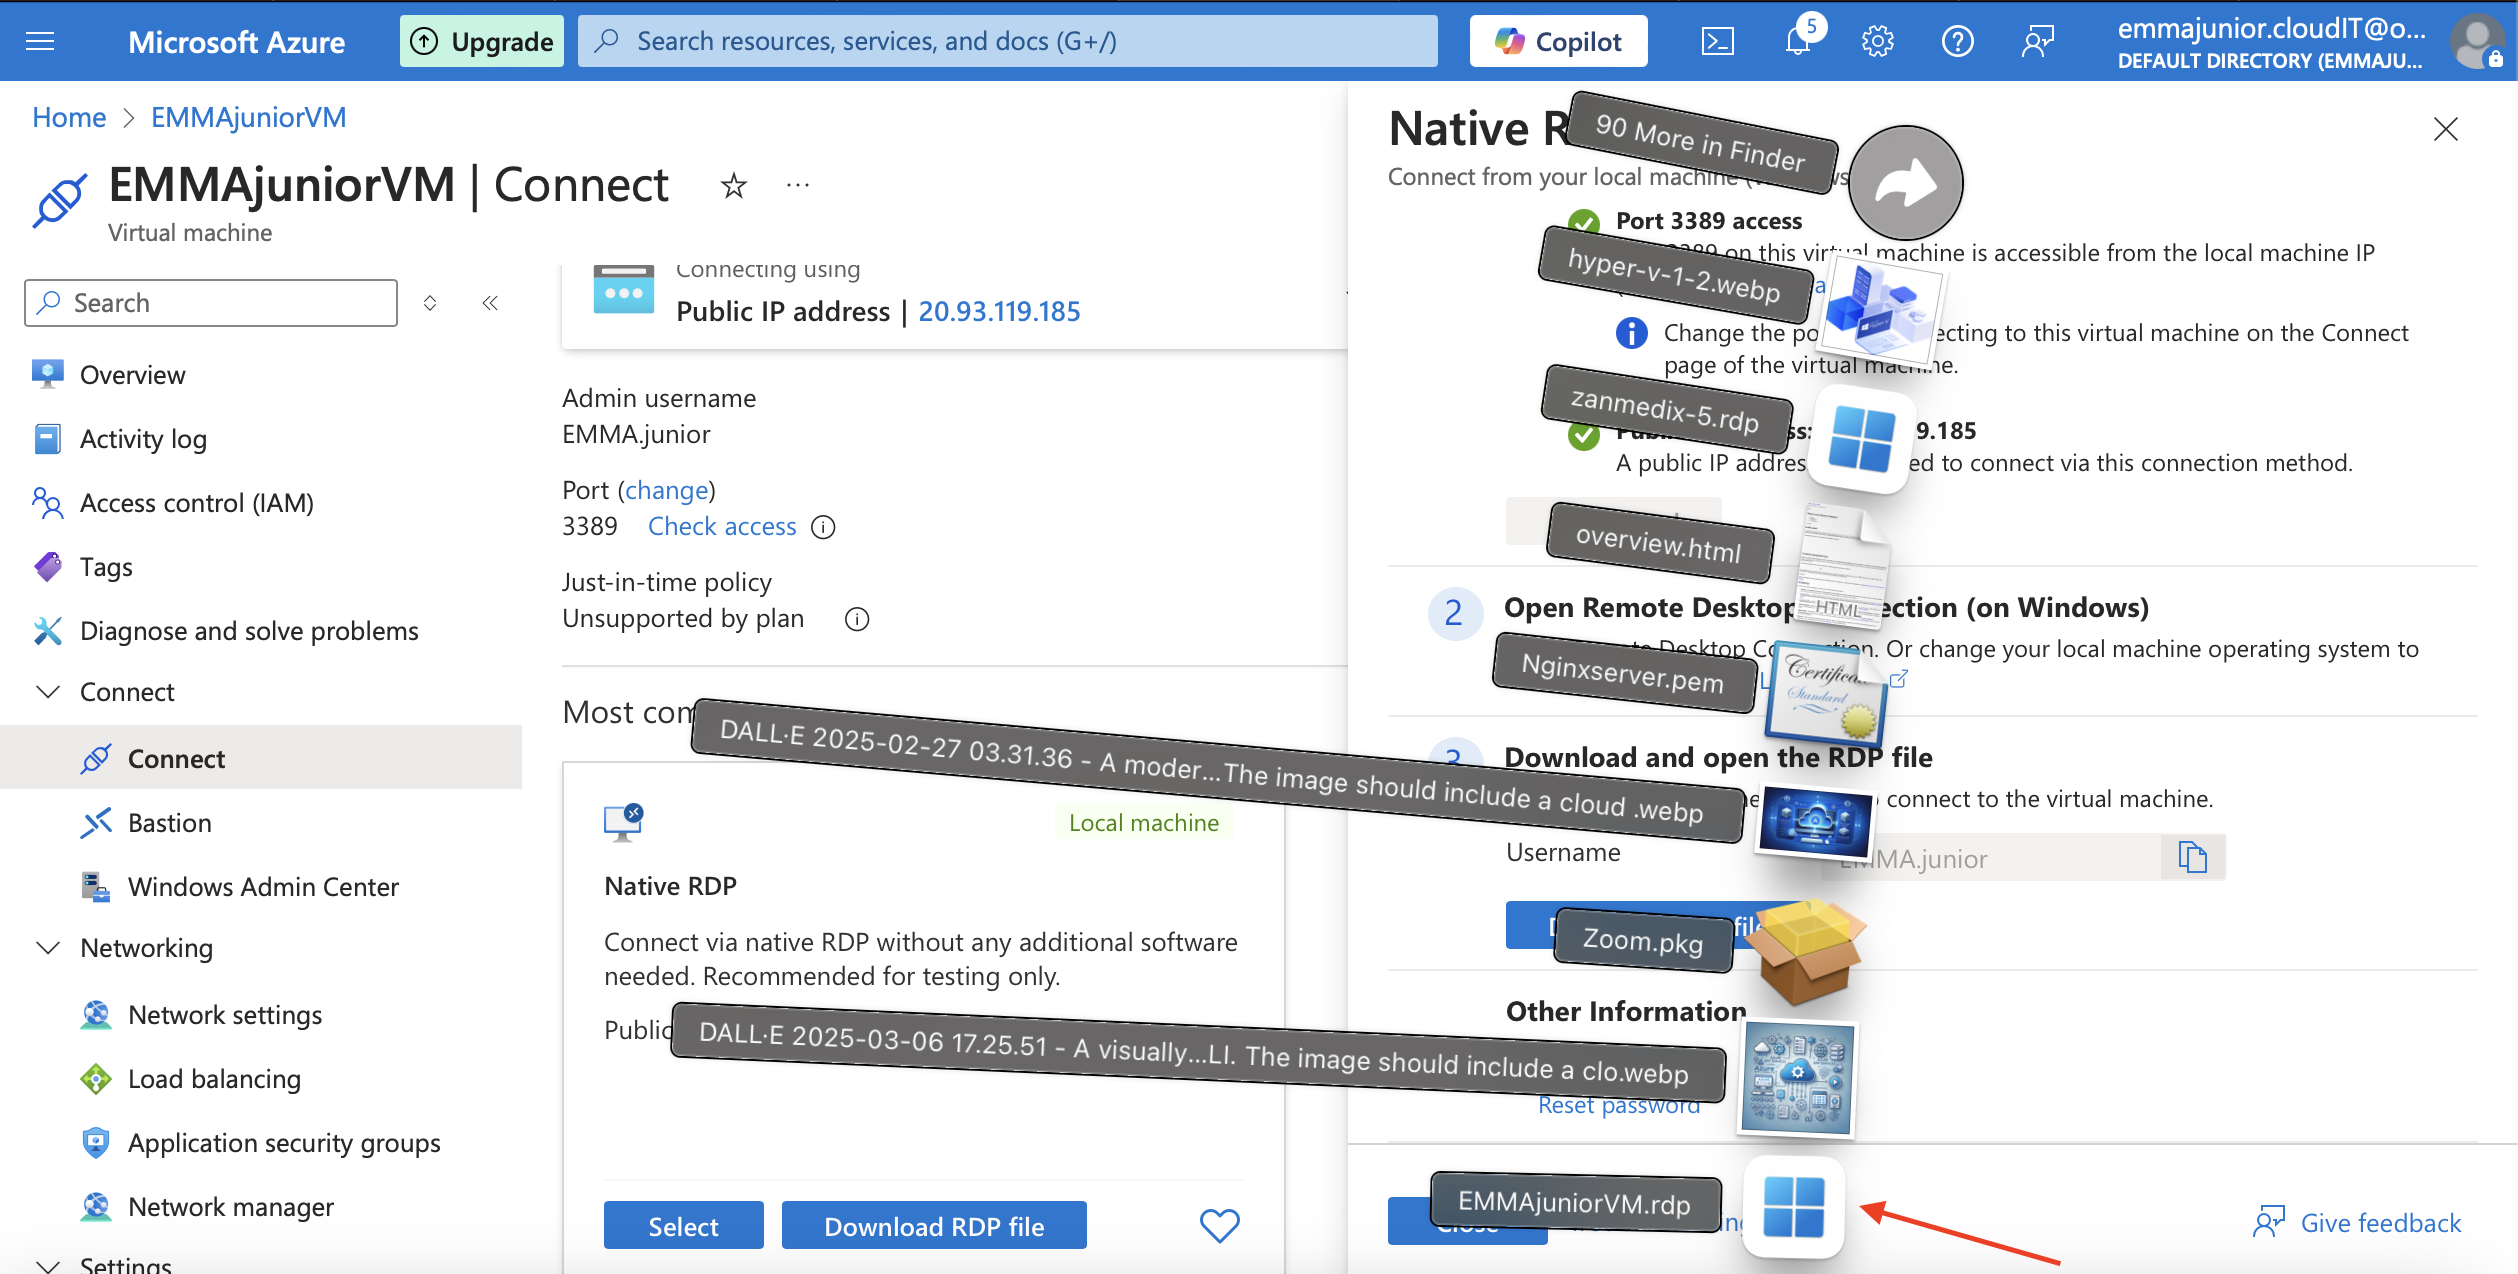The width and height of the screenshot is (2518, 1274).
Task: Click the sidebar expand/collapse all diamond control
Action: coord(430,303)
